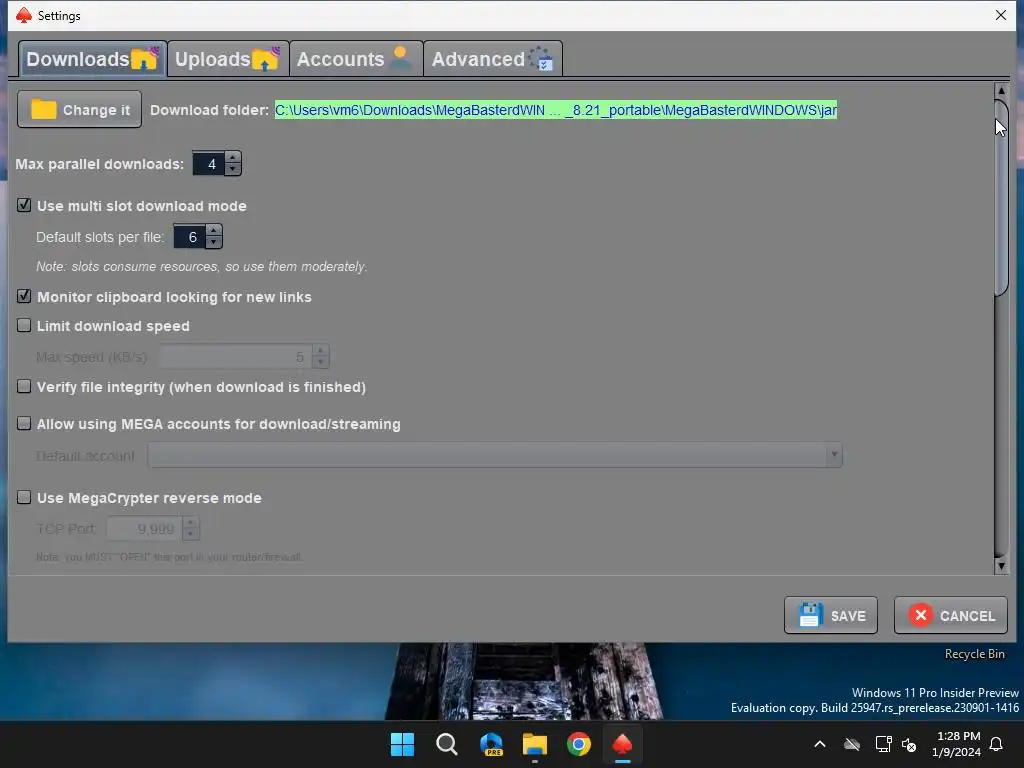Image resolution: width=1024 pixels, height=768 pixels.
Task: Click scrollbar up arrow in settings
Action: [x=1001, y=91]
